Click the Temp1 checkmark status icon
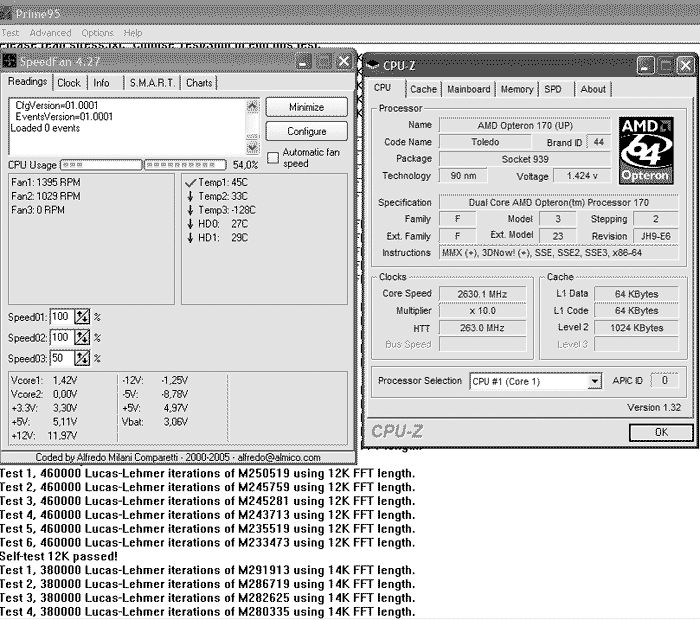 191,182
